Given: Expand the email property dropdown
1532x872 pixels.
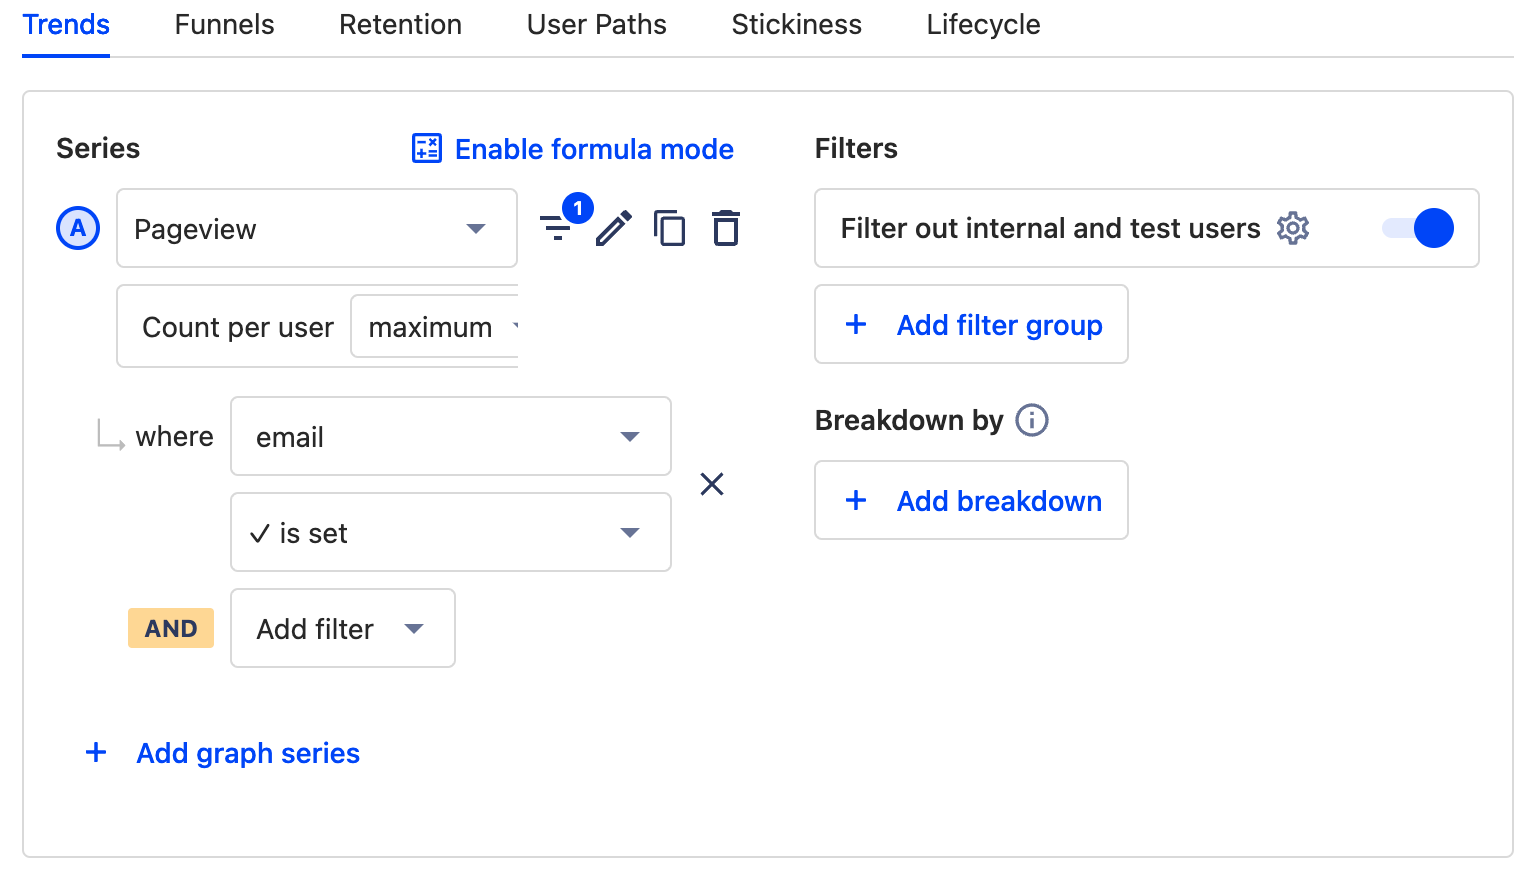Looking at the screenshot, I should (x=630, y=436).
